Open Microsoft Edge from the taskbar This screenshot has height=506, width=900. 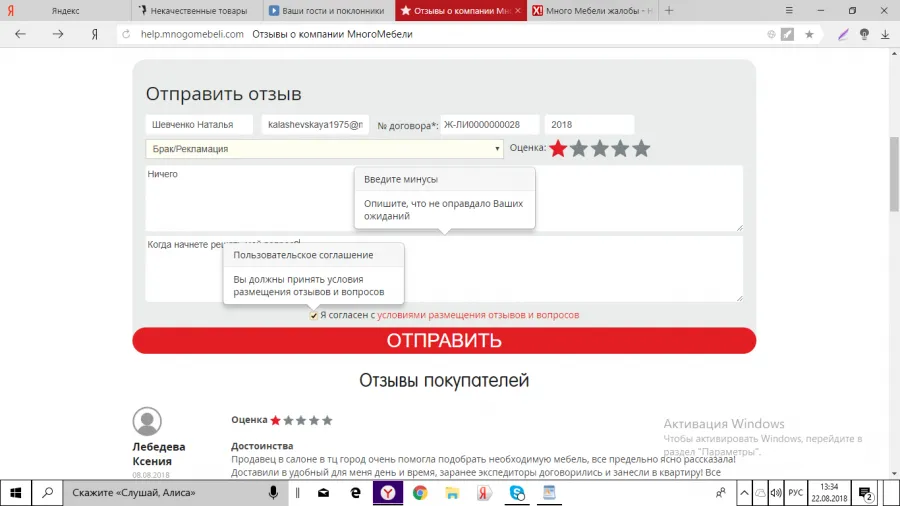point(356,492)
